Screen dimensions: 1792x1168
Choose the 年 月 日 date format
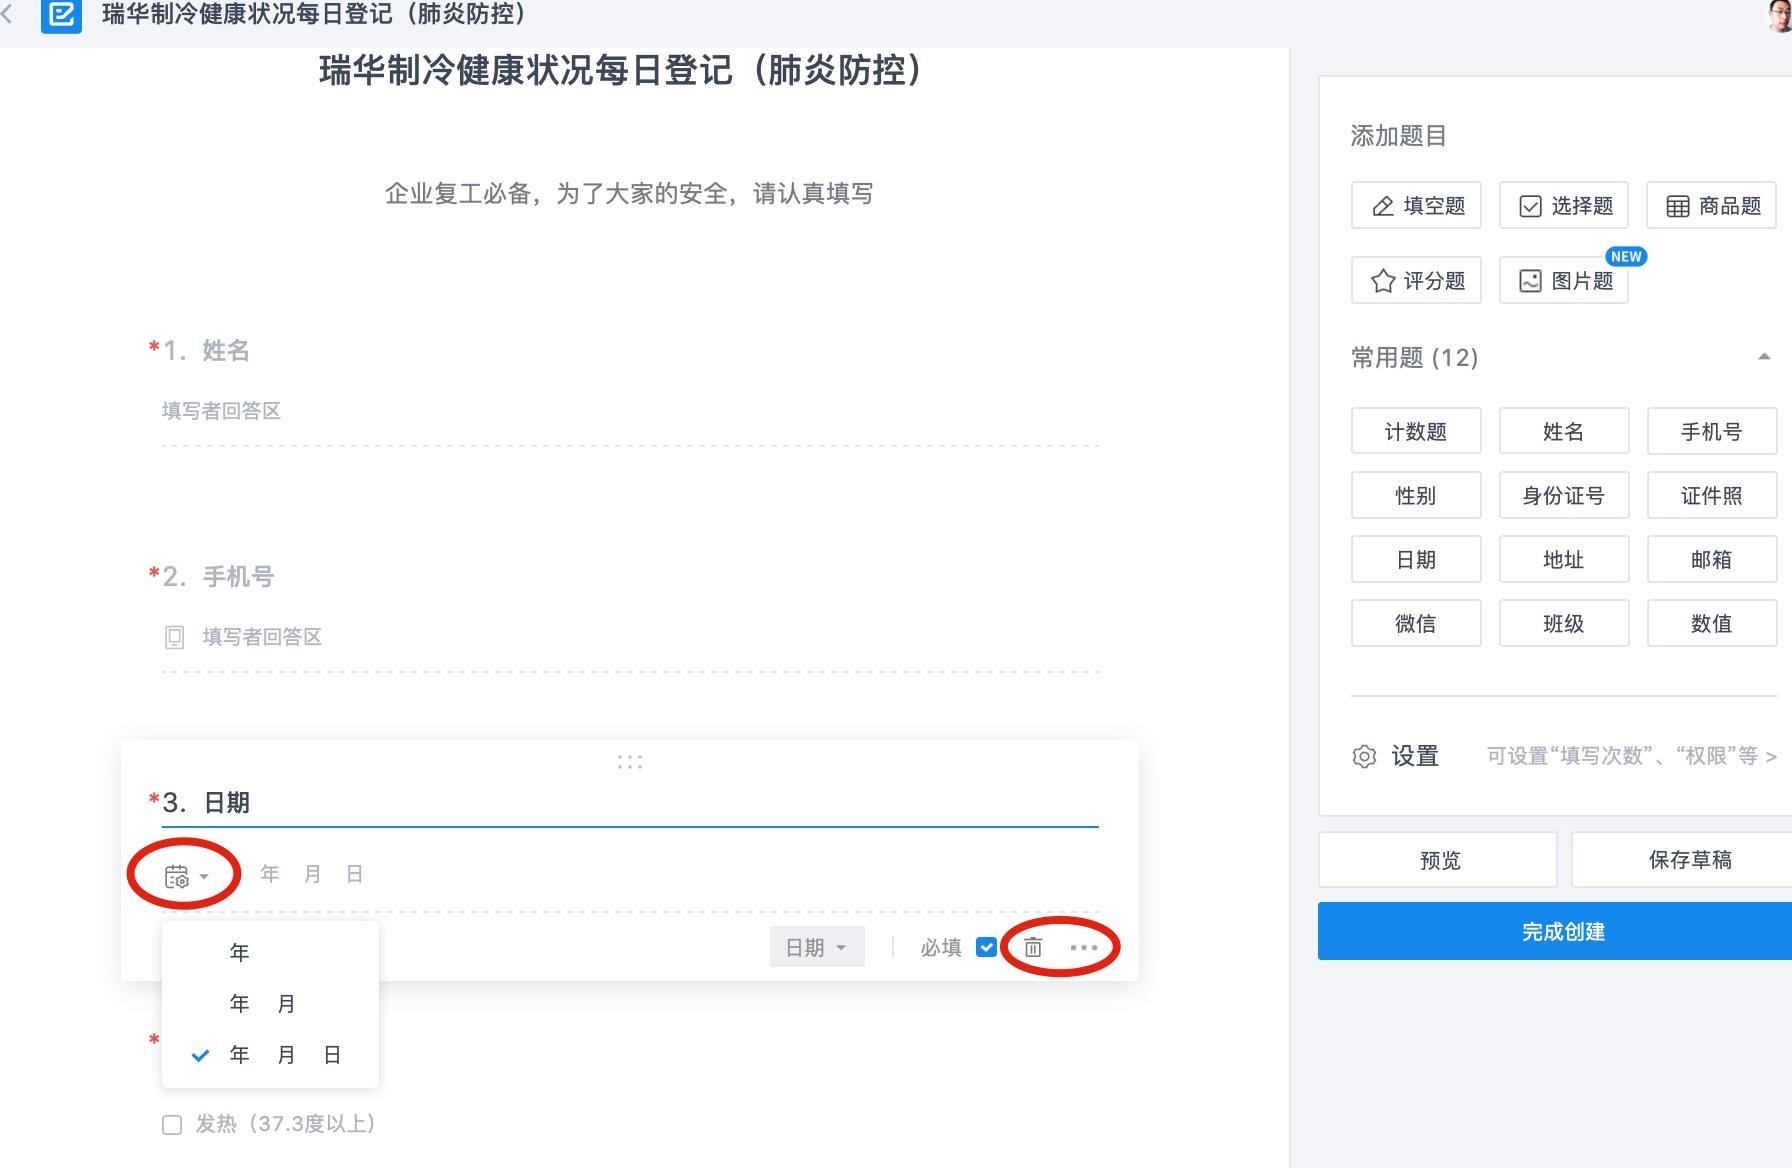(270, 1055)
